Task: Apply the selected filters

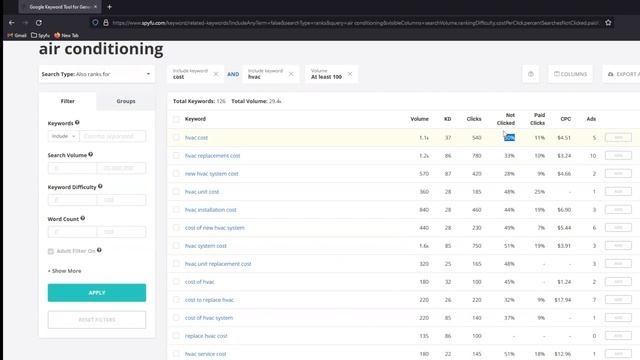Action: [97, 293]
